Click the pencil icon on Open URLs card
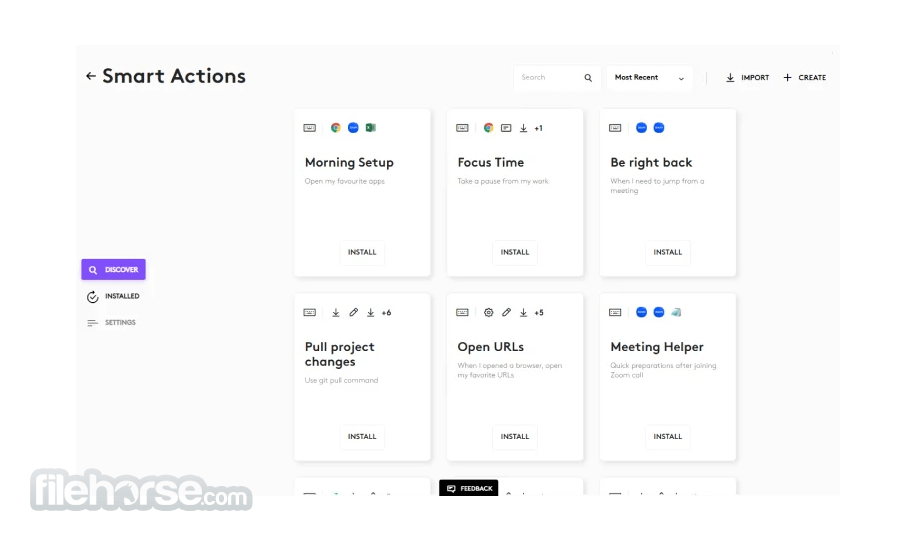Viewport: 917px width, 541px height. coord(506,312)
